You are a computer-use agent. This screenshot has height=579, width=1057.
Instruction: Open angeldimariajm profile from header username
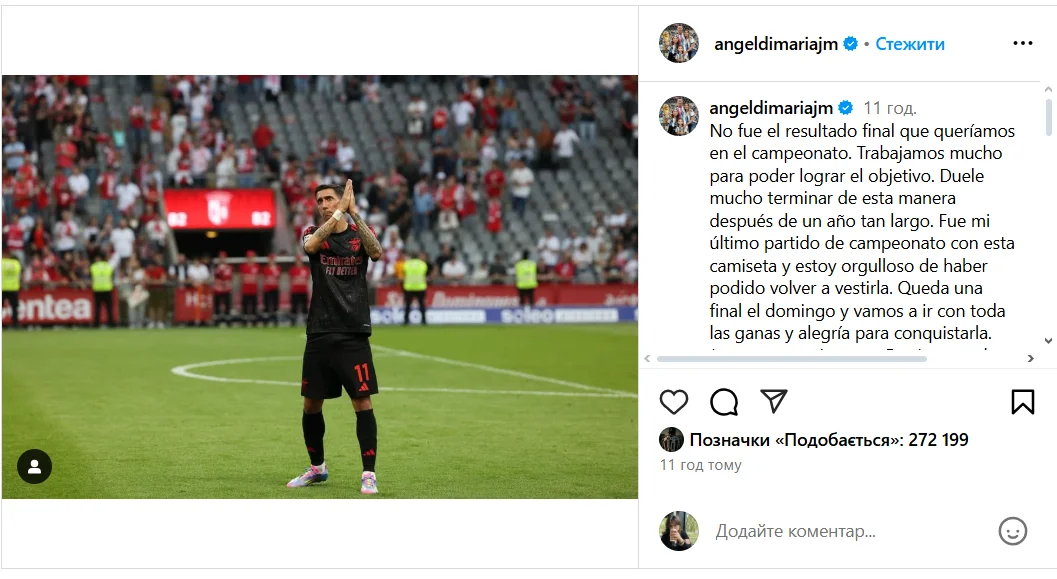click(x=776, y=44)
